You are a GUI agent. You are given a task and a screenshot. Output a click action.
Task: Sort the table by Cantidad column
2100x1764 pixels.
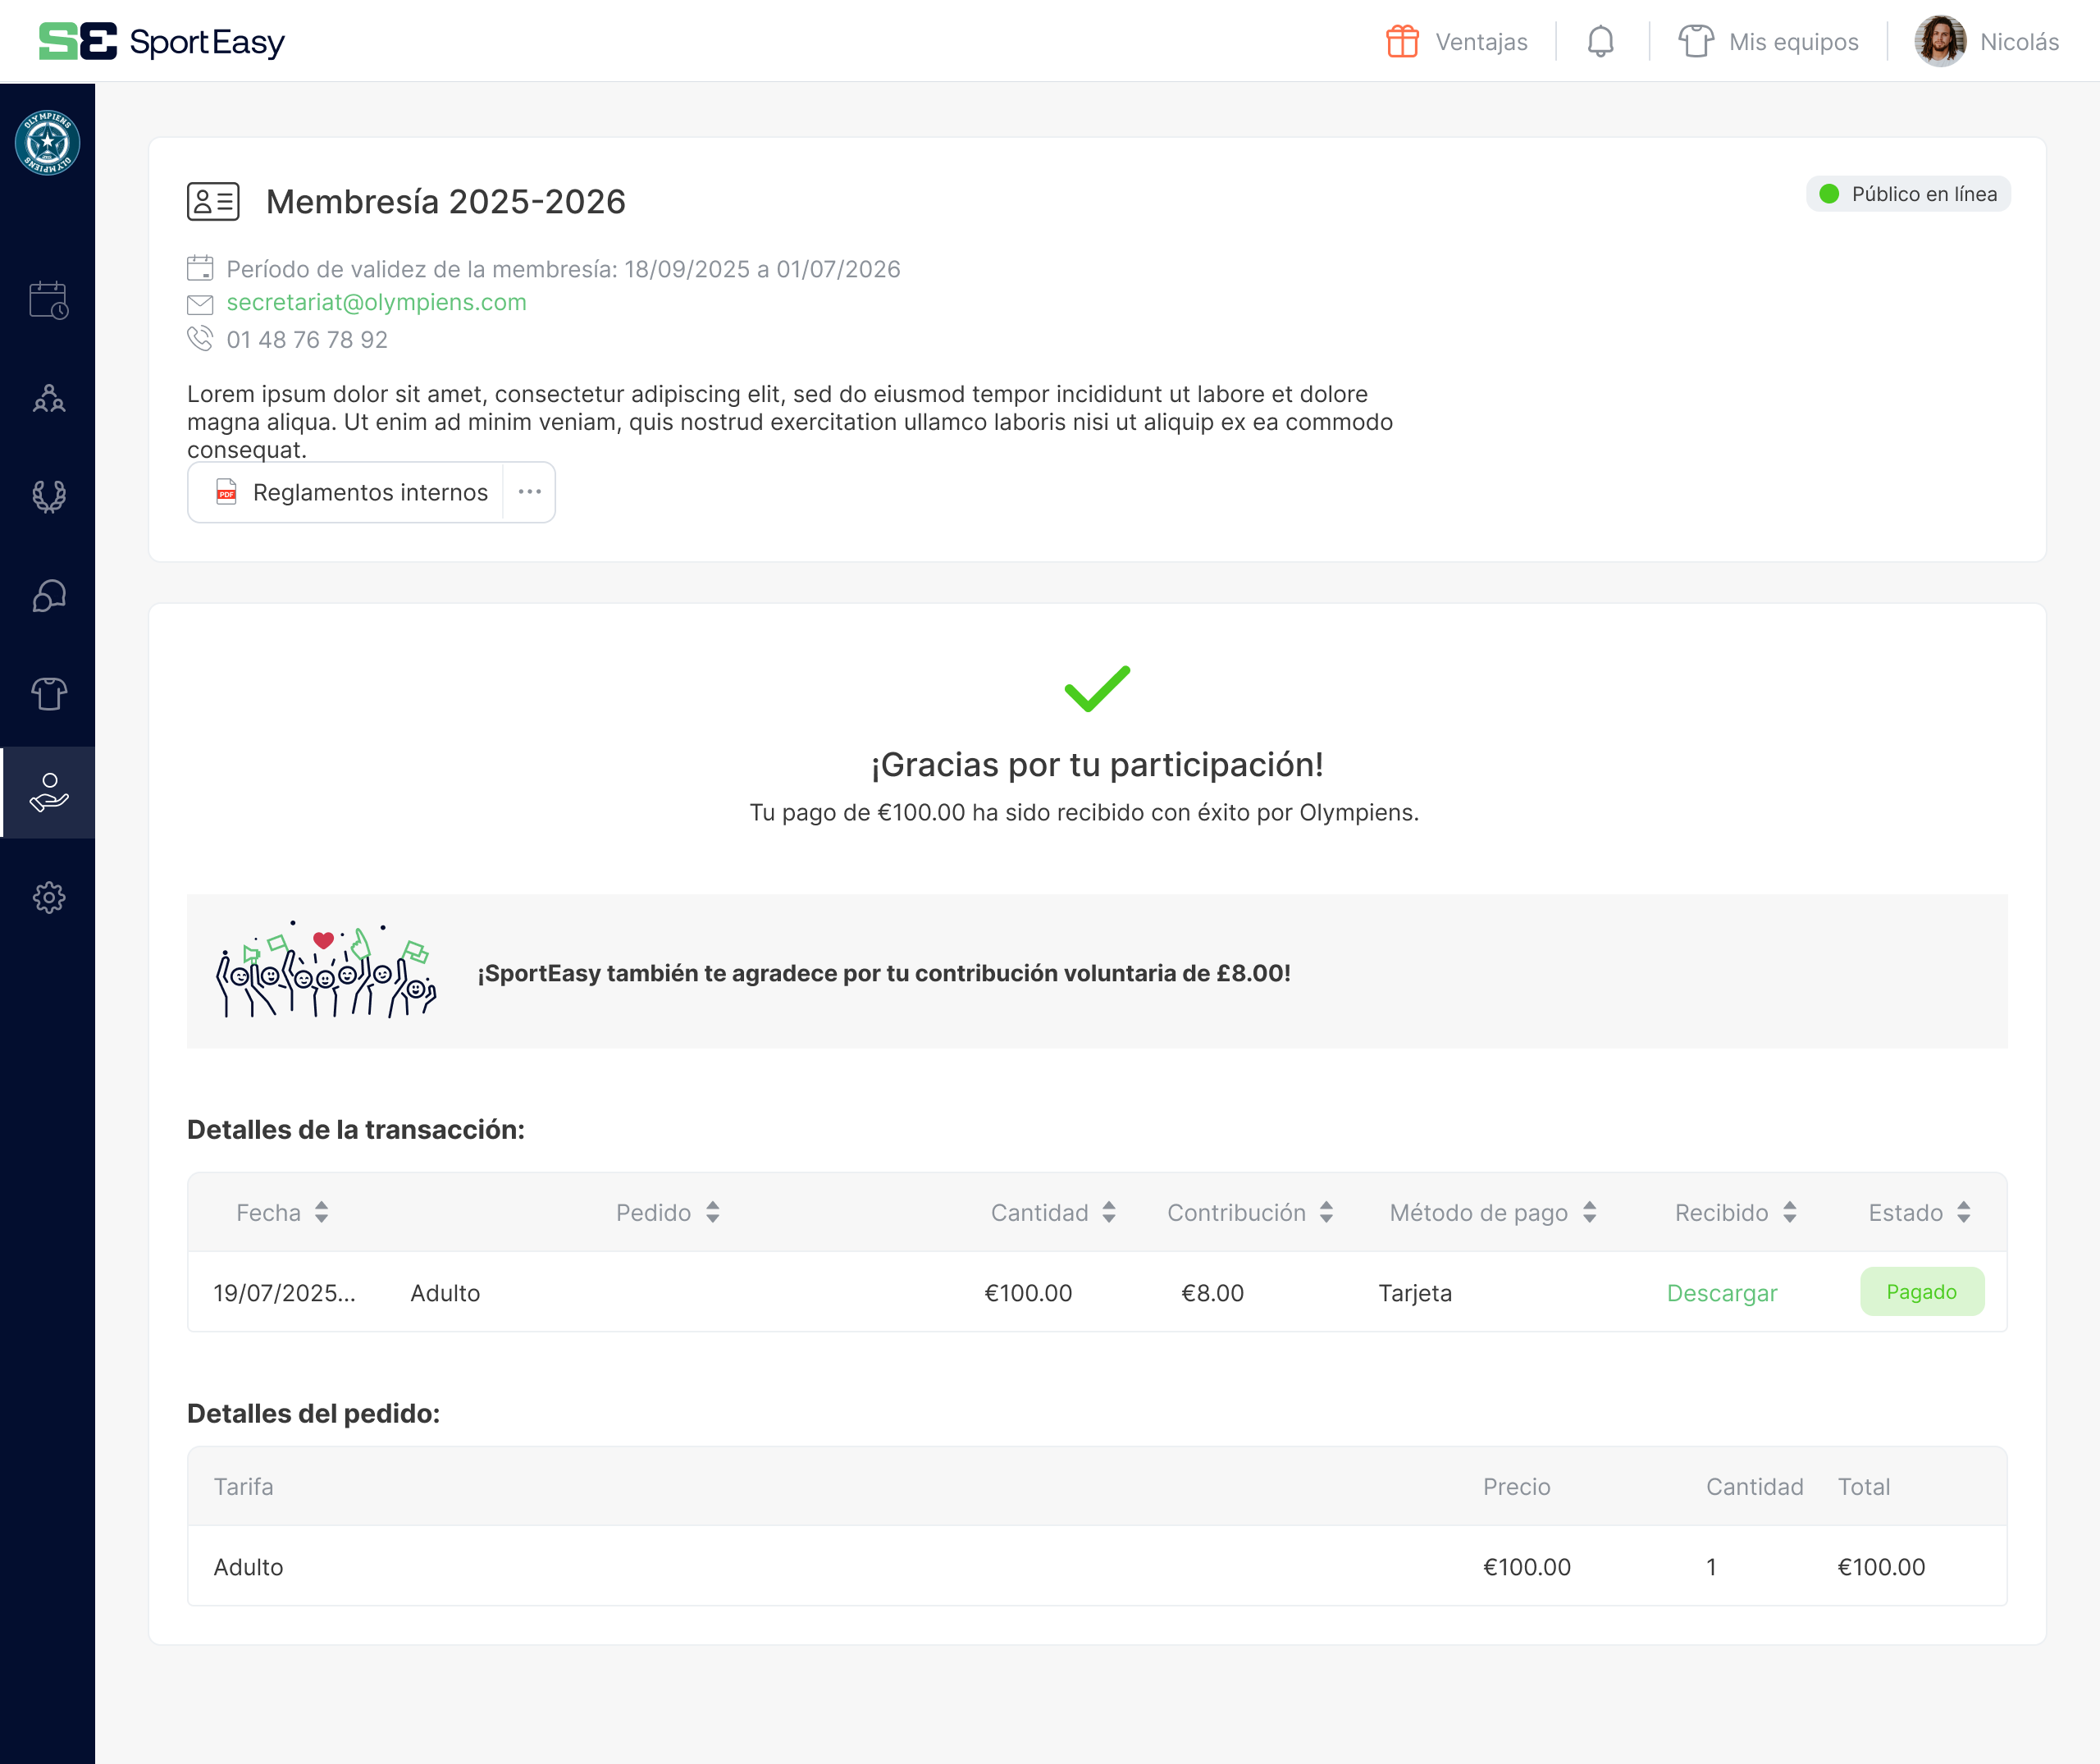click(x=1109, y=1213)
